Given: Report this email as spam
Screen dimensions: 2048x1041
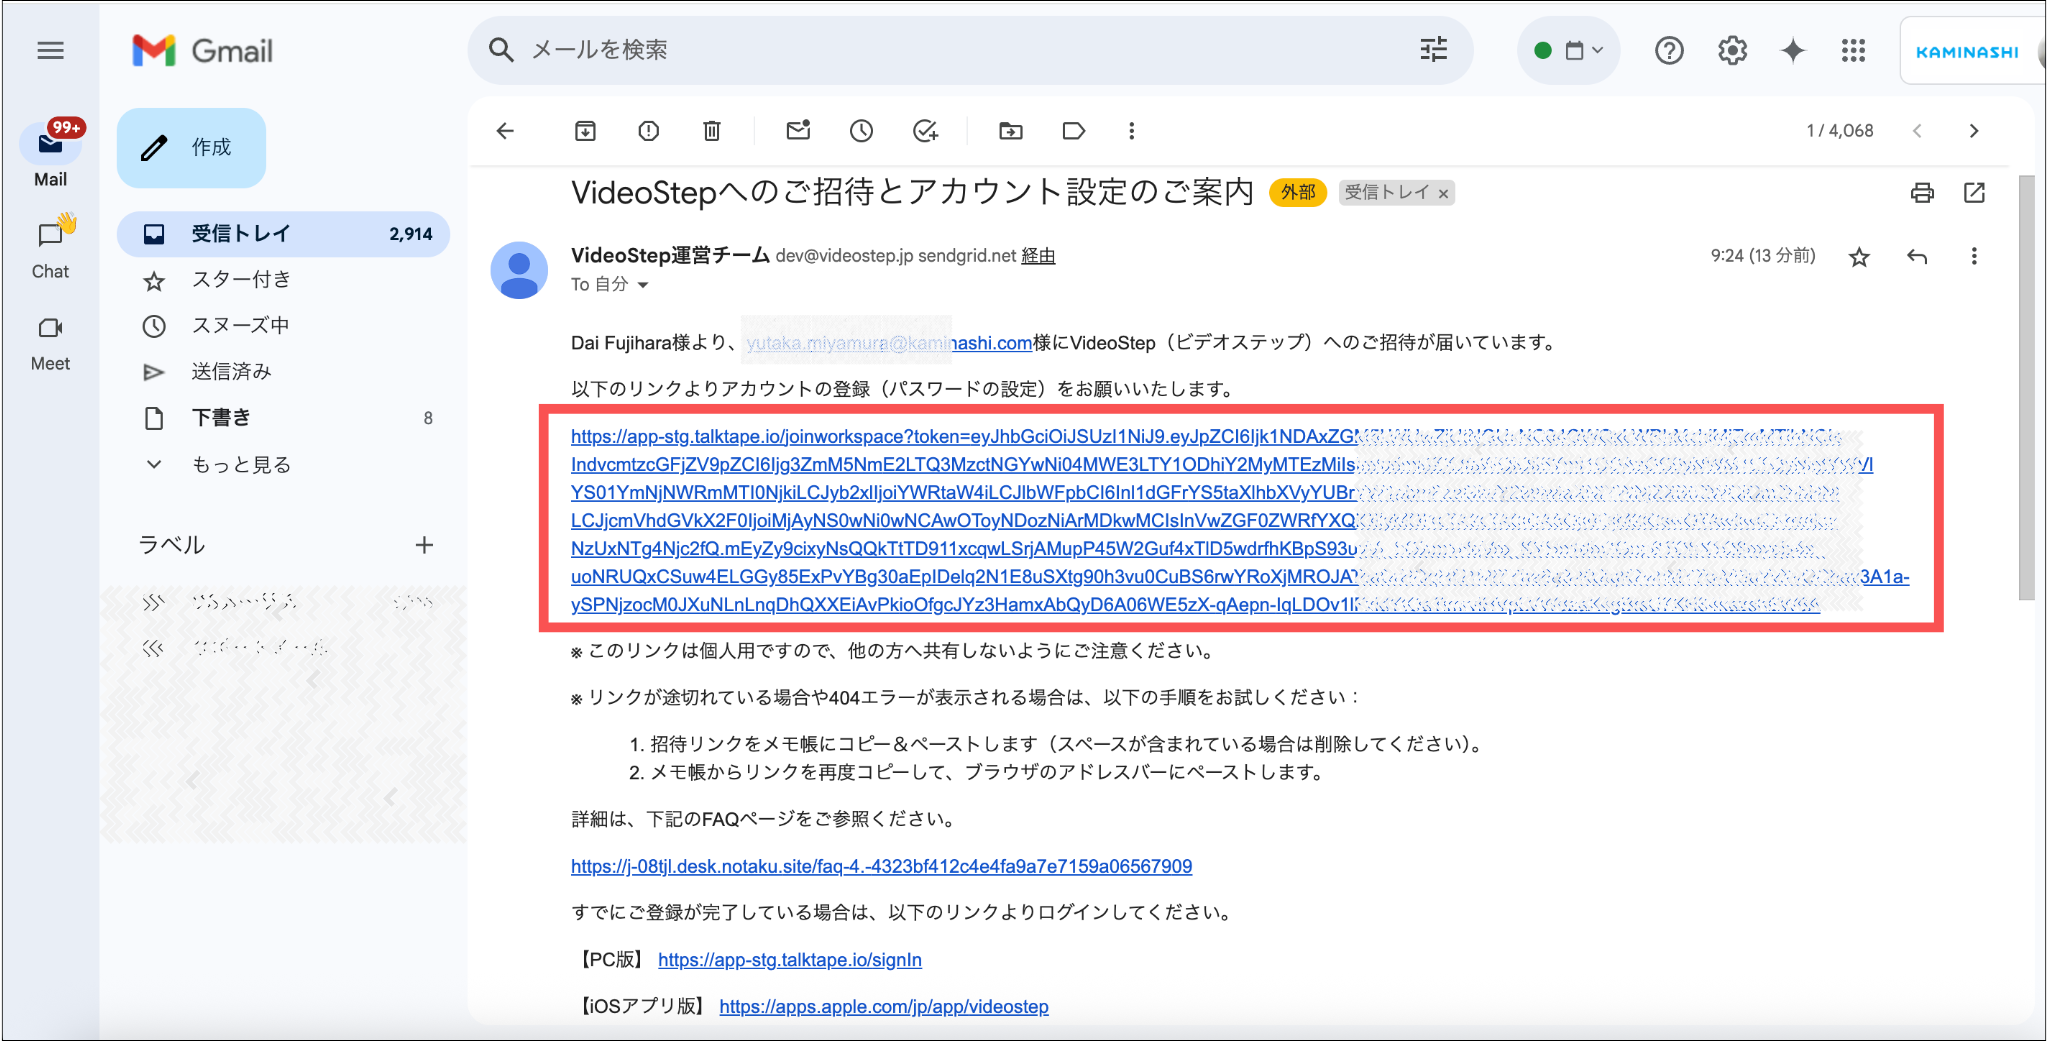Looking at the screenshot, I should pos(648,131).
